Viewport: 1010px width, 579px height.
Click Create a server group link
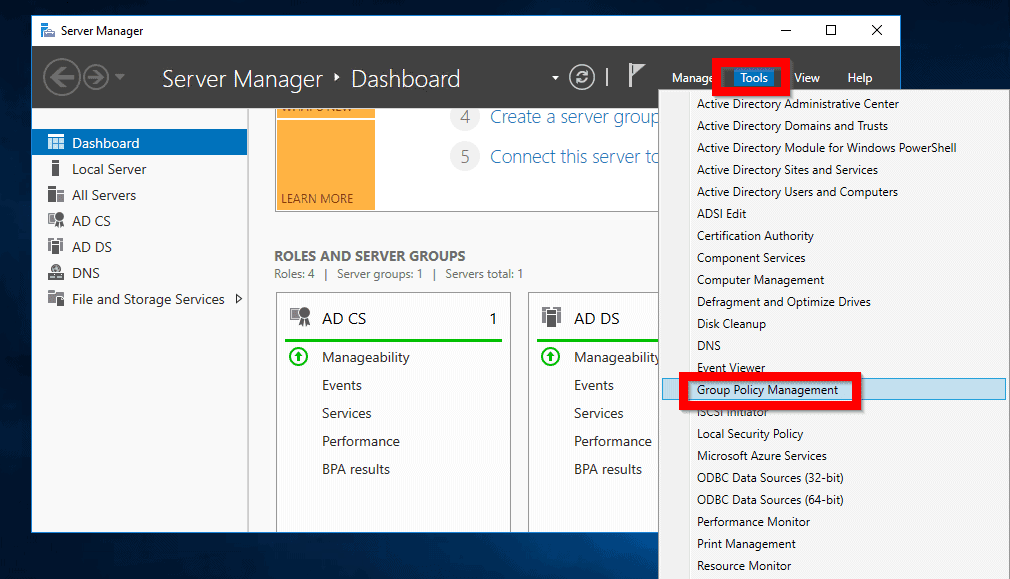[573, 117]
